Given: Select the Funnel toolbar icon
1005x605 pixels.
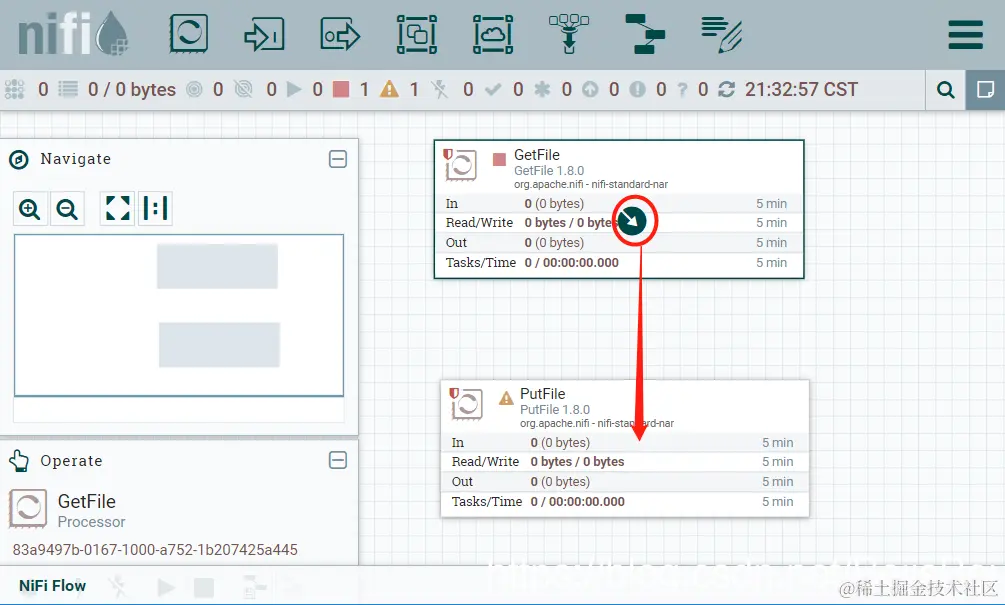Looking at the screenshot, I should click(569, 34).
